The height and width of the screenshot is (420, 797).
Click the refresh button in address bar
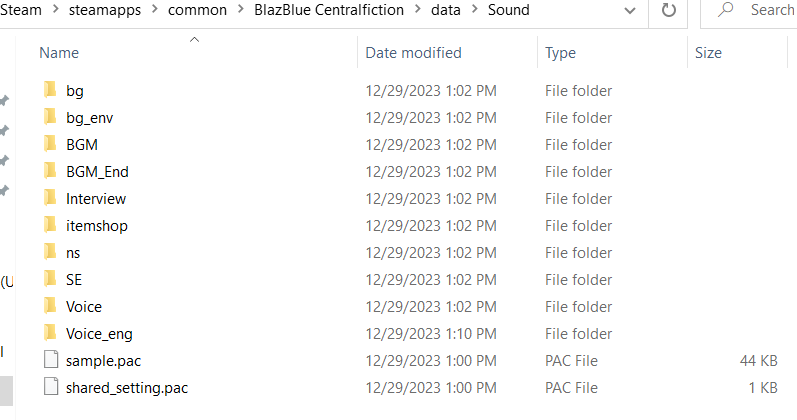click(x=667, y=10)
